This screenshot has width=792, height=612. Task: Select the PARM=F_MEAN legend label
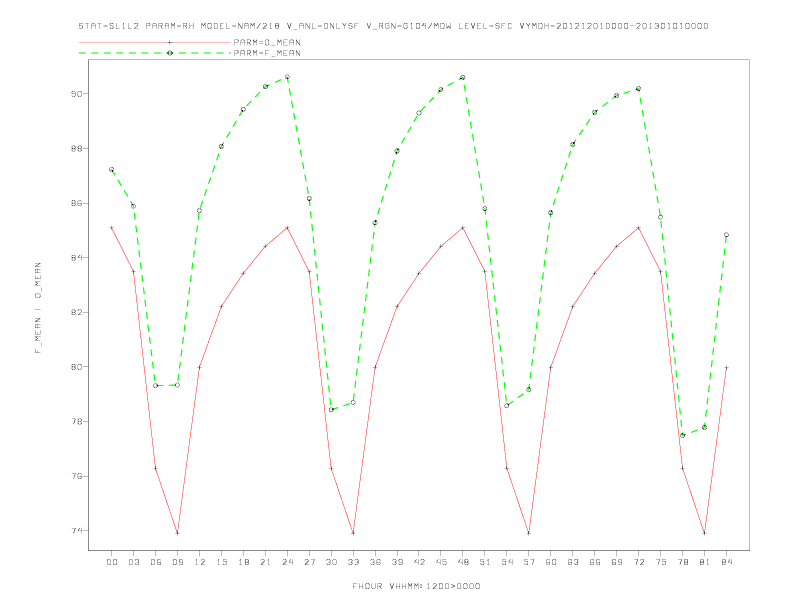[x=267, y=53]
